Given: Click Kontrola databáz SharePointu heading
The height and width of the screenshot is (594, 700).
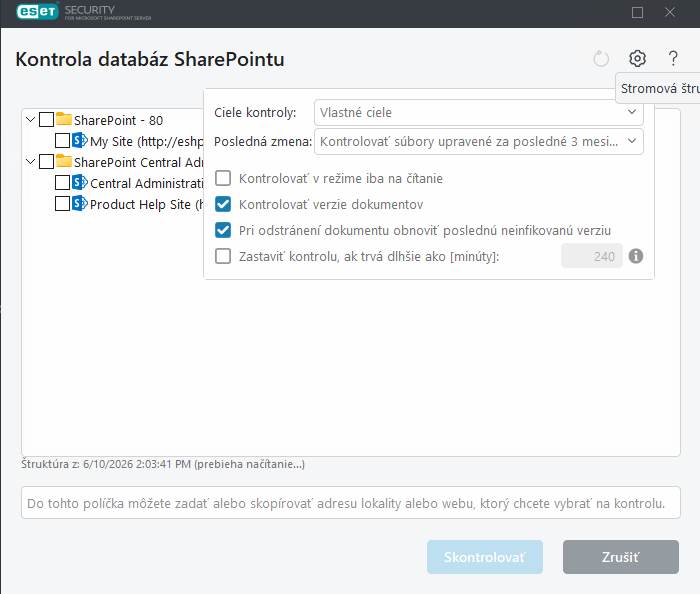Looking at the screenshot, I should click(150, 59).
